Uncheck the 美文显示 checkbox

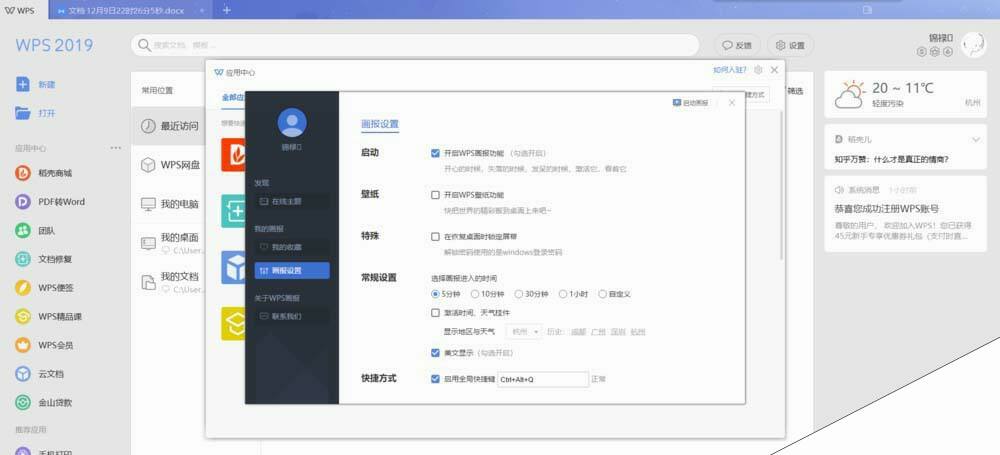(436, 352)
